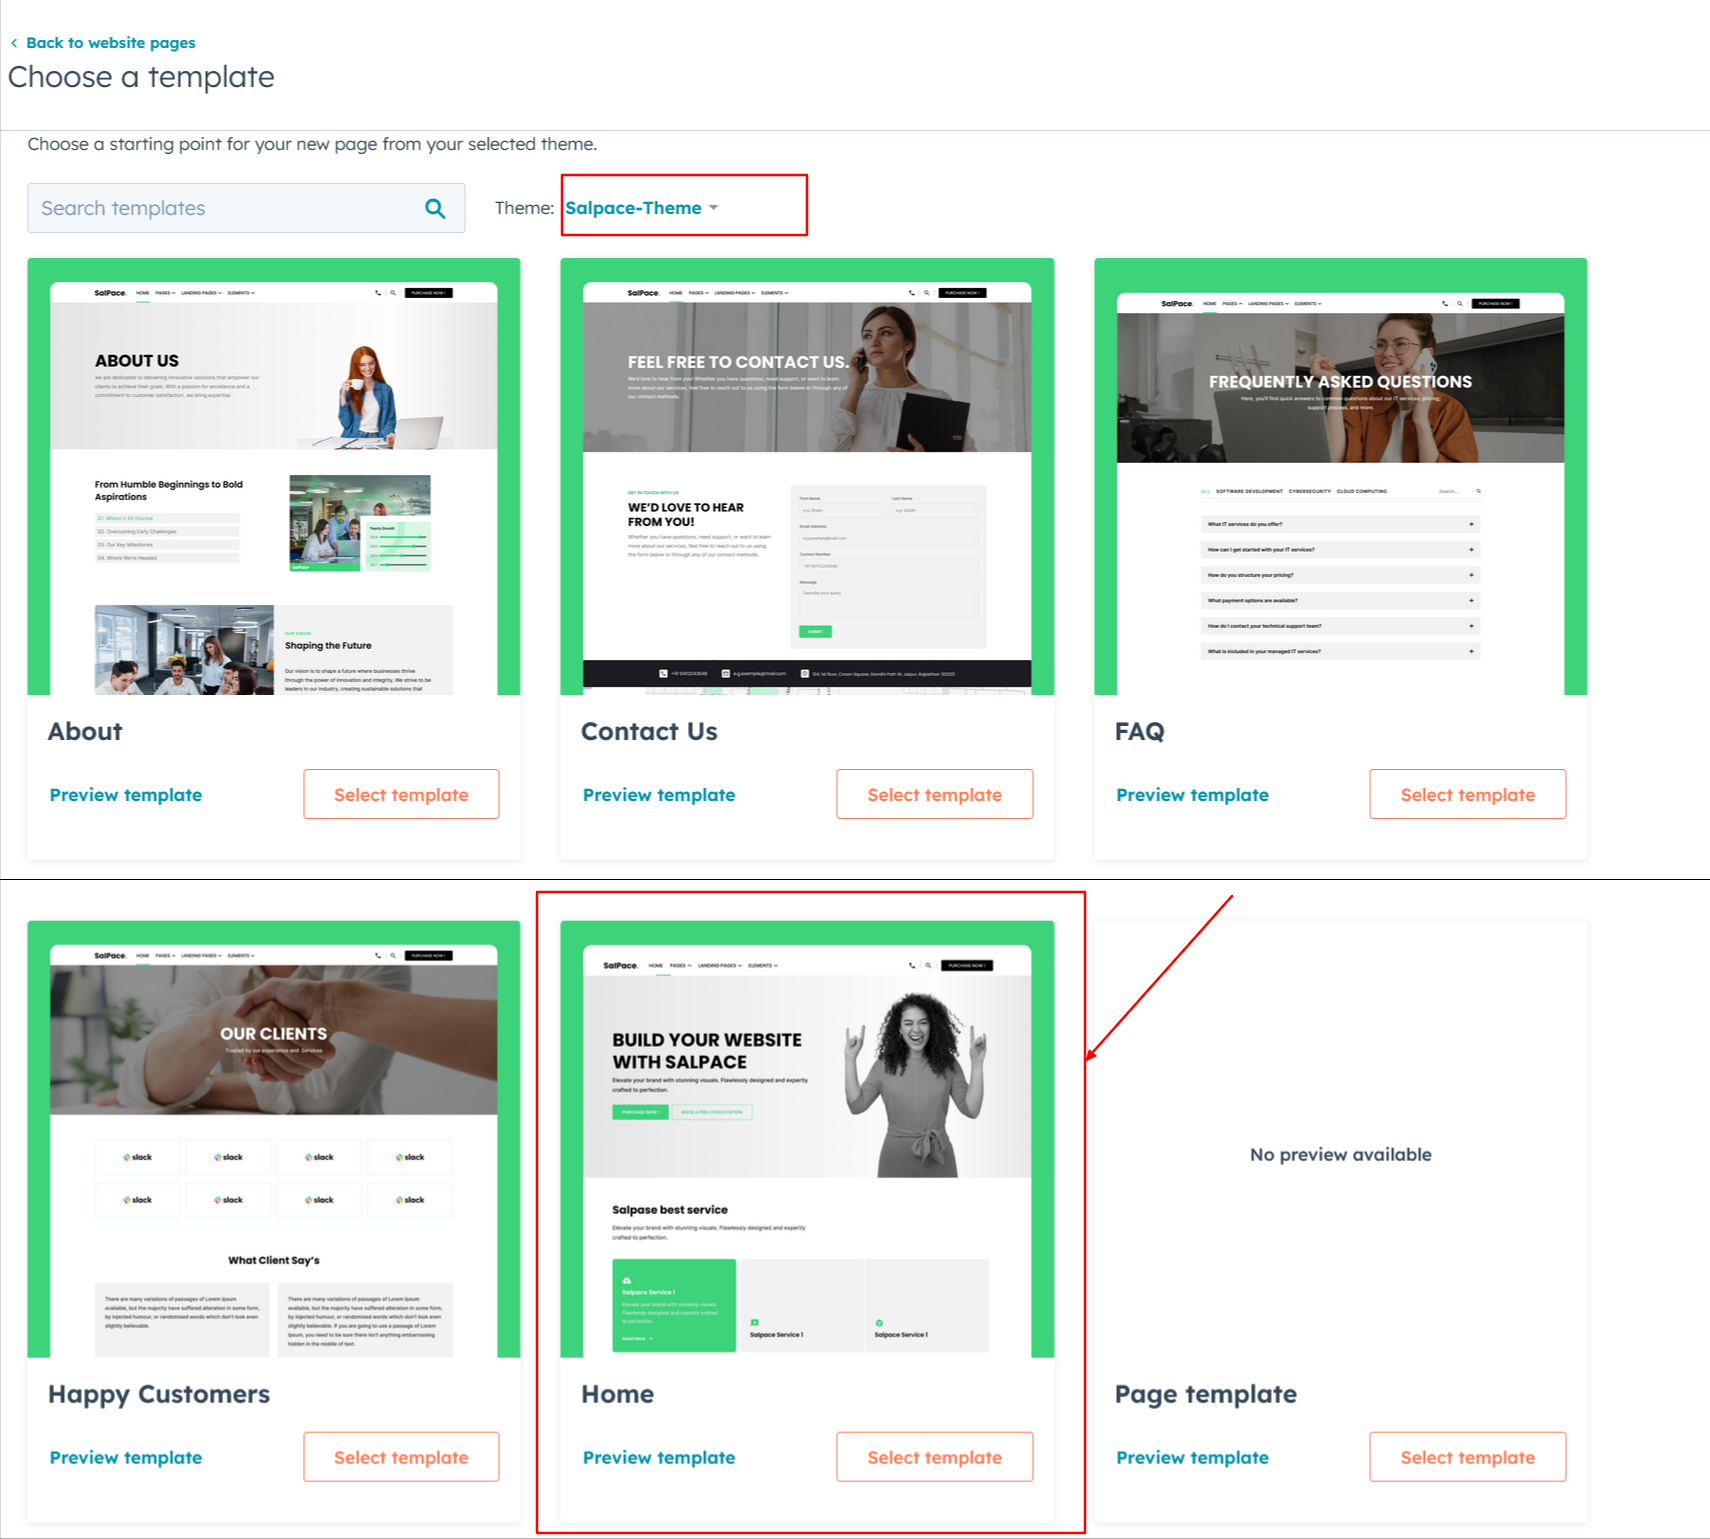
Task: Select the Contact Us template
Action: pos(934,795)
